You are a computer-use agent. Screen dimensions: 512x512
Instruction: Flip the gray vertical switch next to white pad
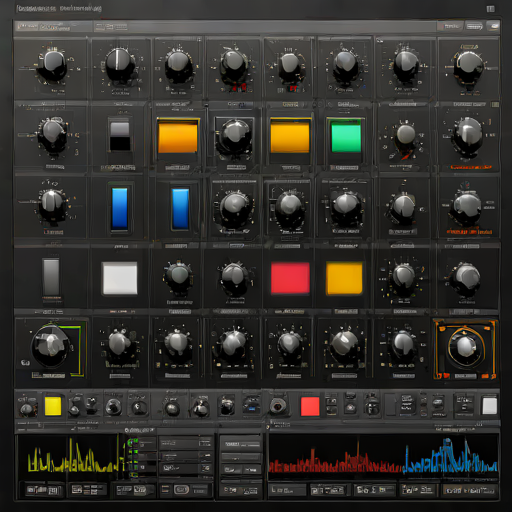[51, 278]
